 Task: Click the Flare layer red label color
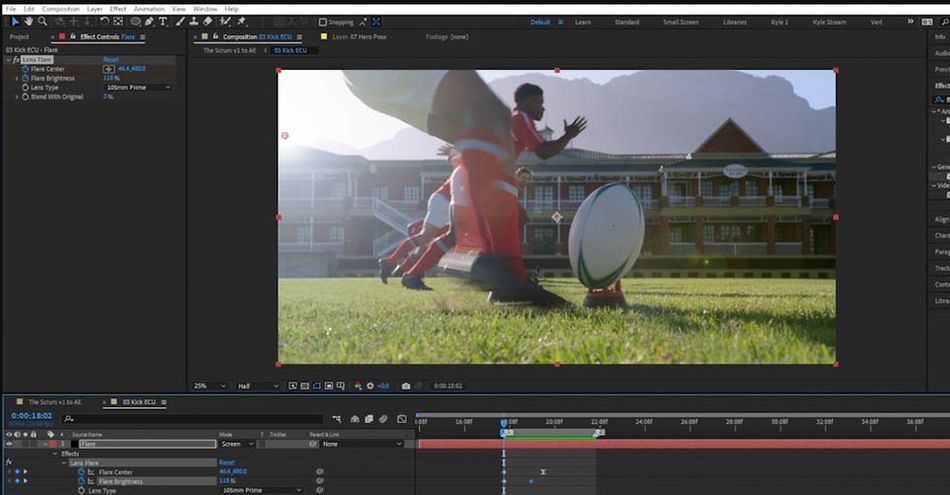click(x=53, y=444)
